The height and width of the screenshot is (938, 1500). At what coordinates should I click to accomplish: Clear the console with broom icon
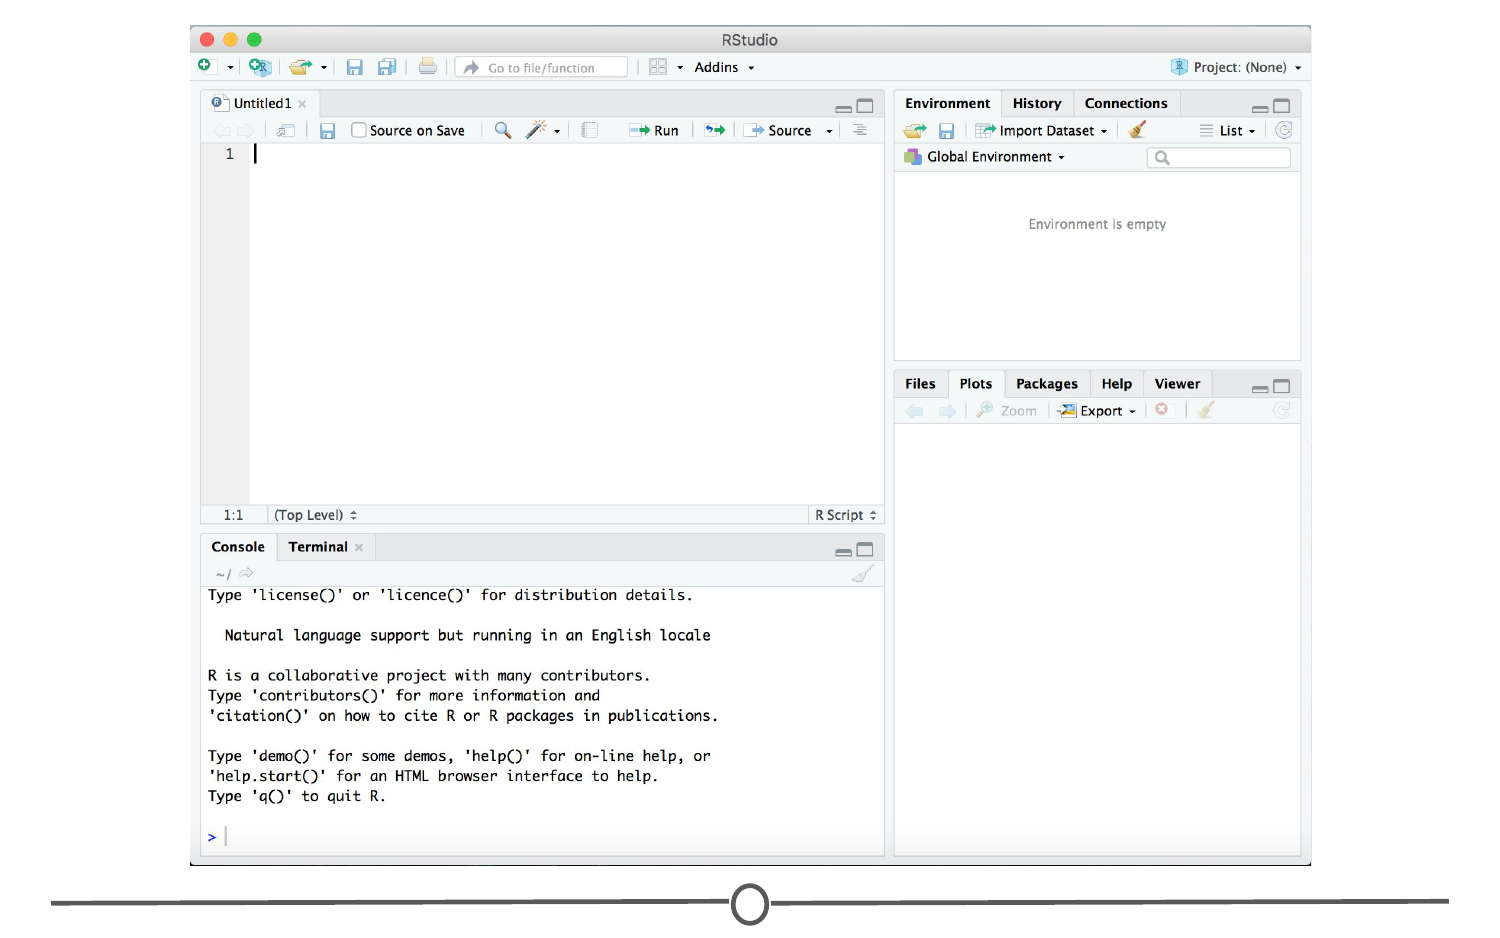[862, 574]
